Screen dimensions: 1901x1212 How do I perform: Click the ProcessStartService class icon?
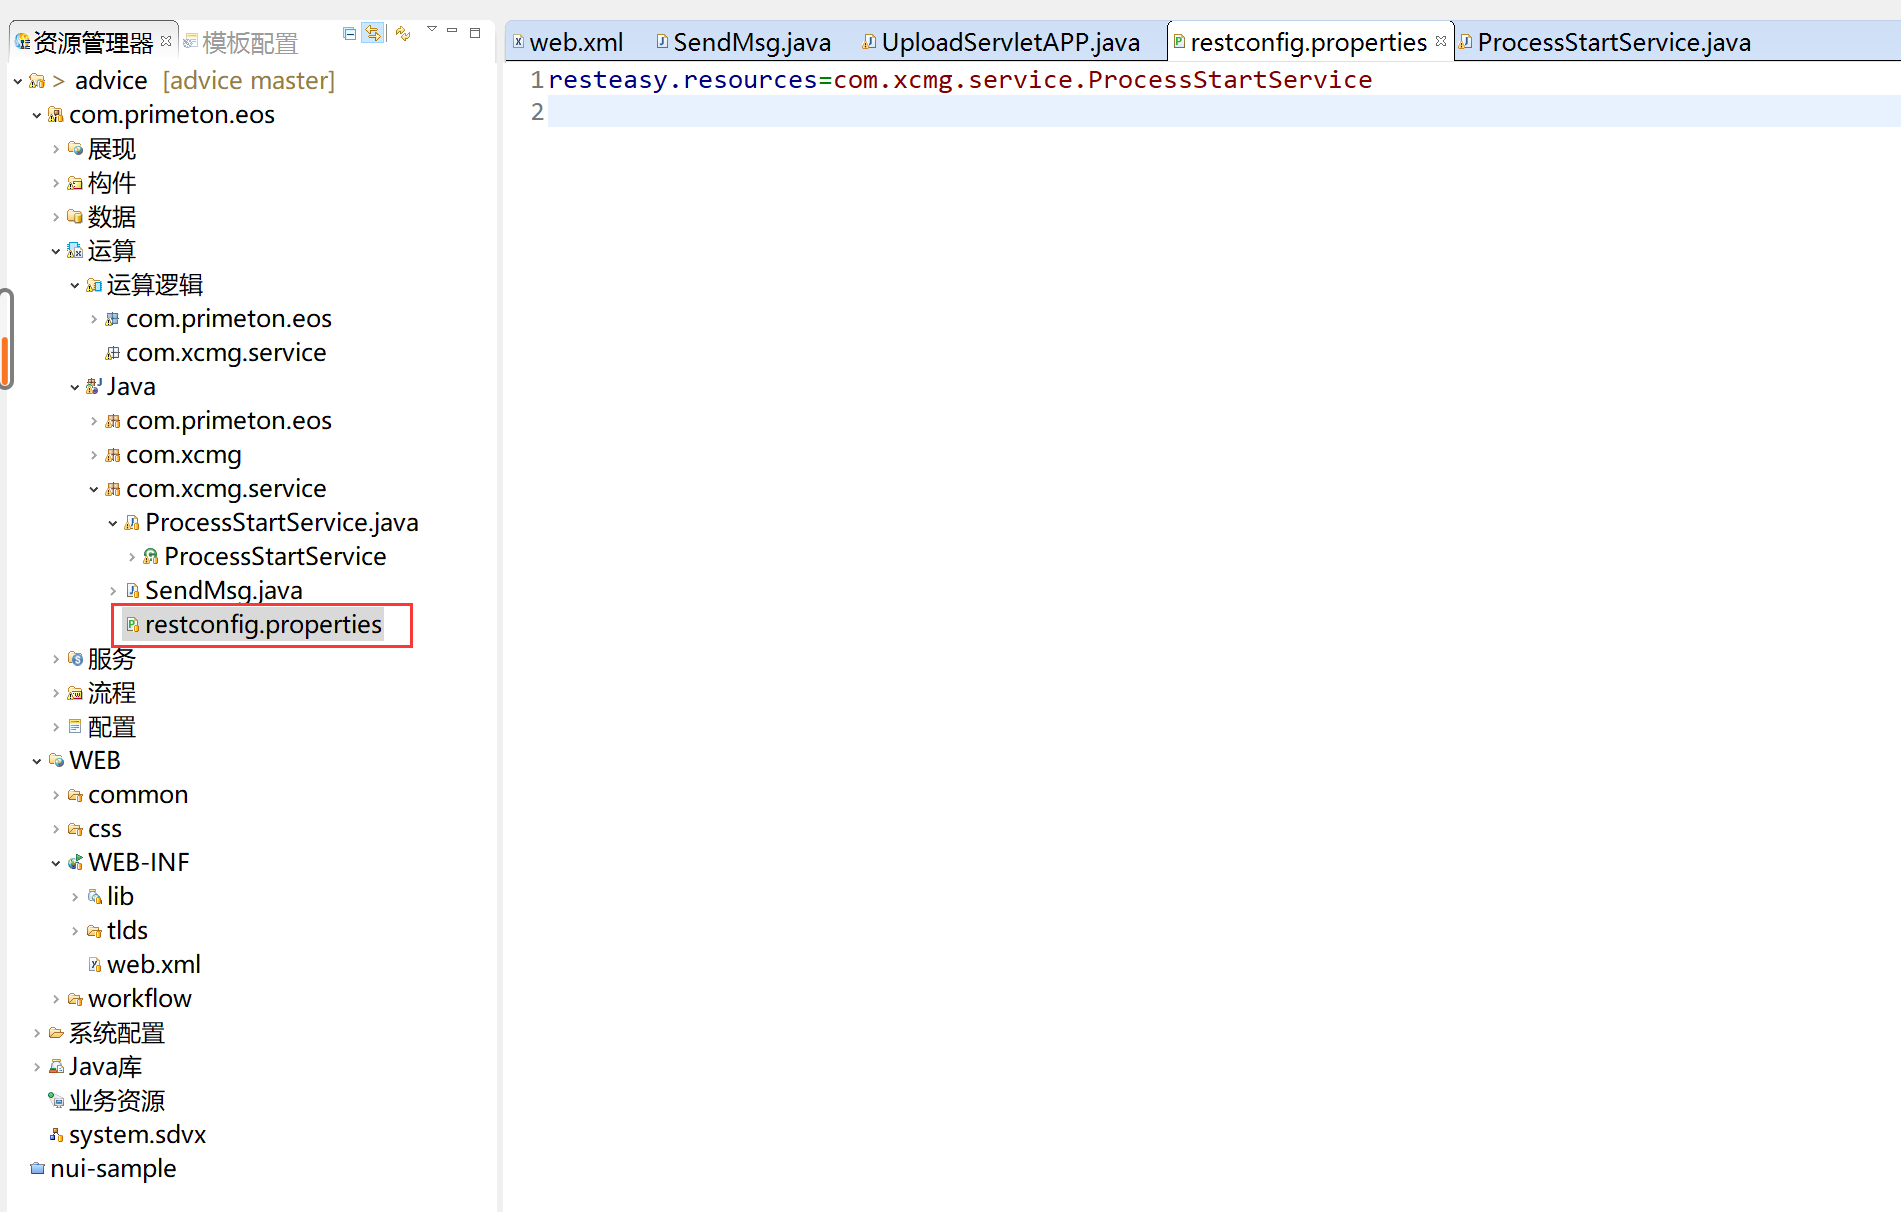pyautogui.click(x=151, y=557)
